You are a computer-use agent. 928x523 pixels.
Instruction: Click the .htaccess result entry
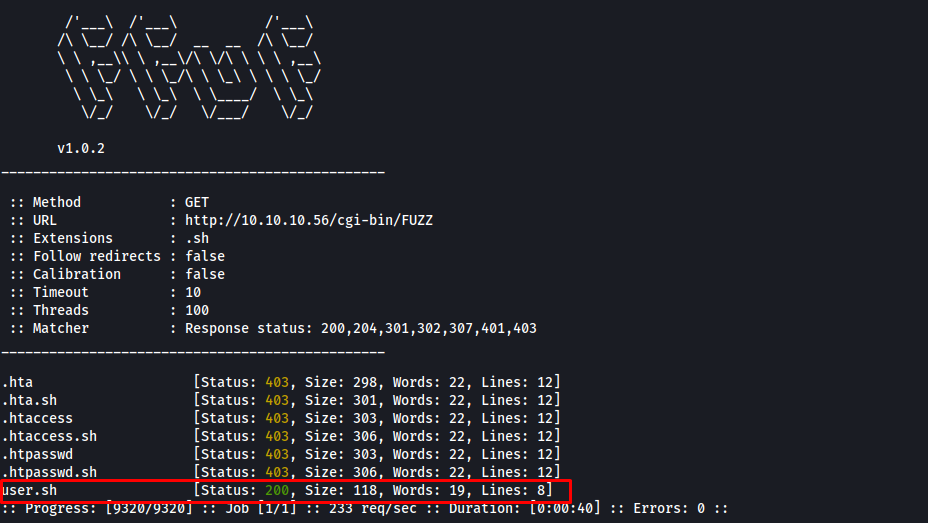click(x=37, y=418)
